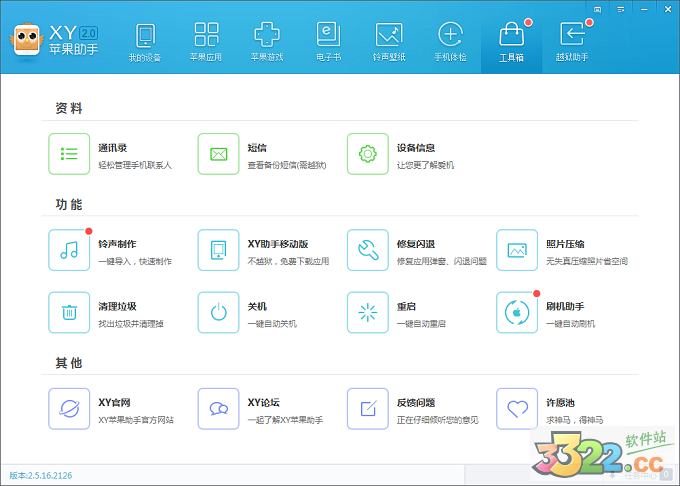Screen dimensions: 680x486
Task: Open 设备信息 gear icon
Action: [x=367, y=154]
